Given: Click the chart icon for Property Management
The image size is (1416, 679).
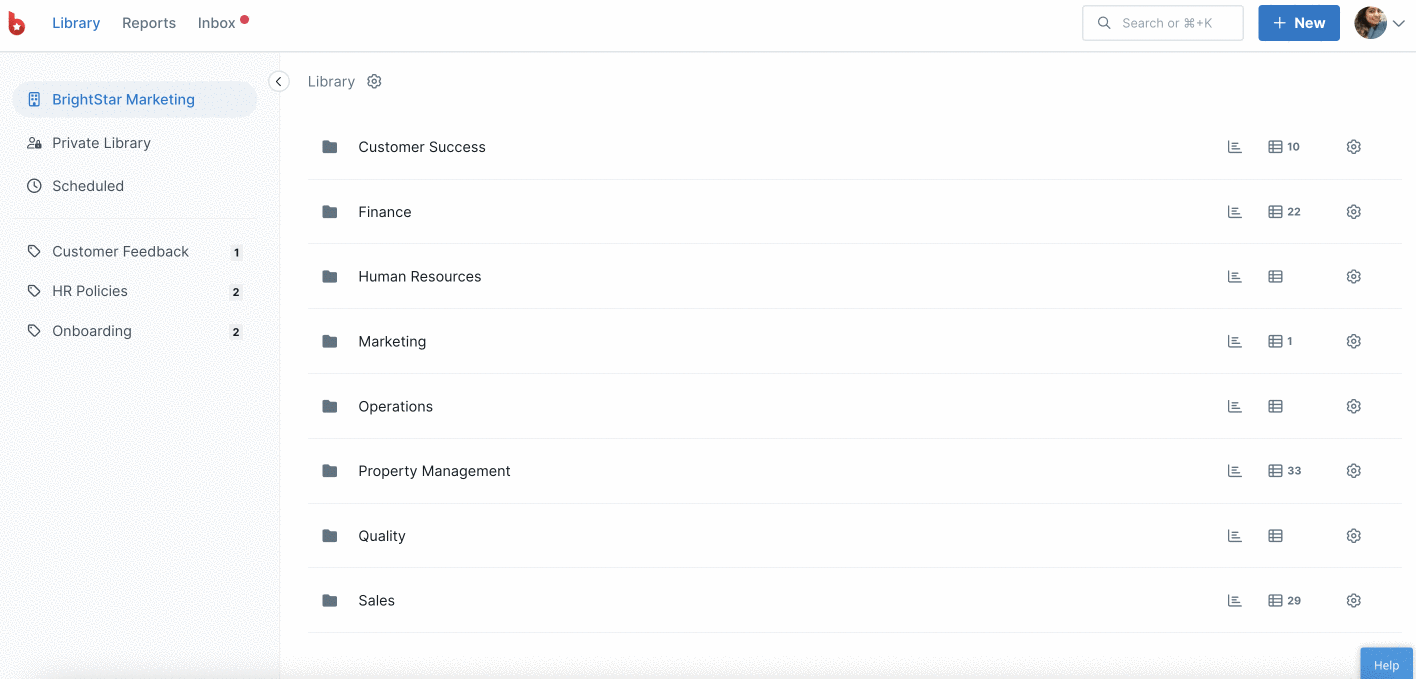Looking at the screenshot, I should click(1235, 471).
